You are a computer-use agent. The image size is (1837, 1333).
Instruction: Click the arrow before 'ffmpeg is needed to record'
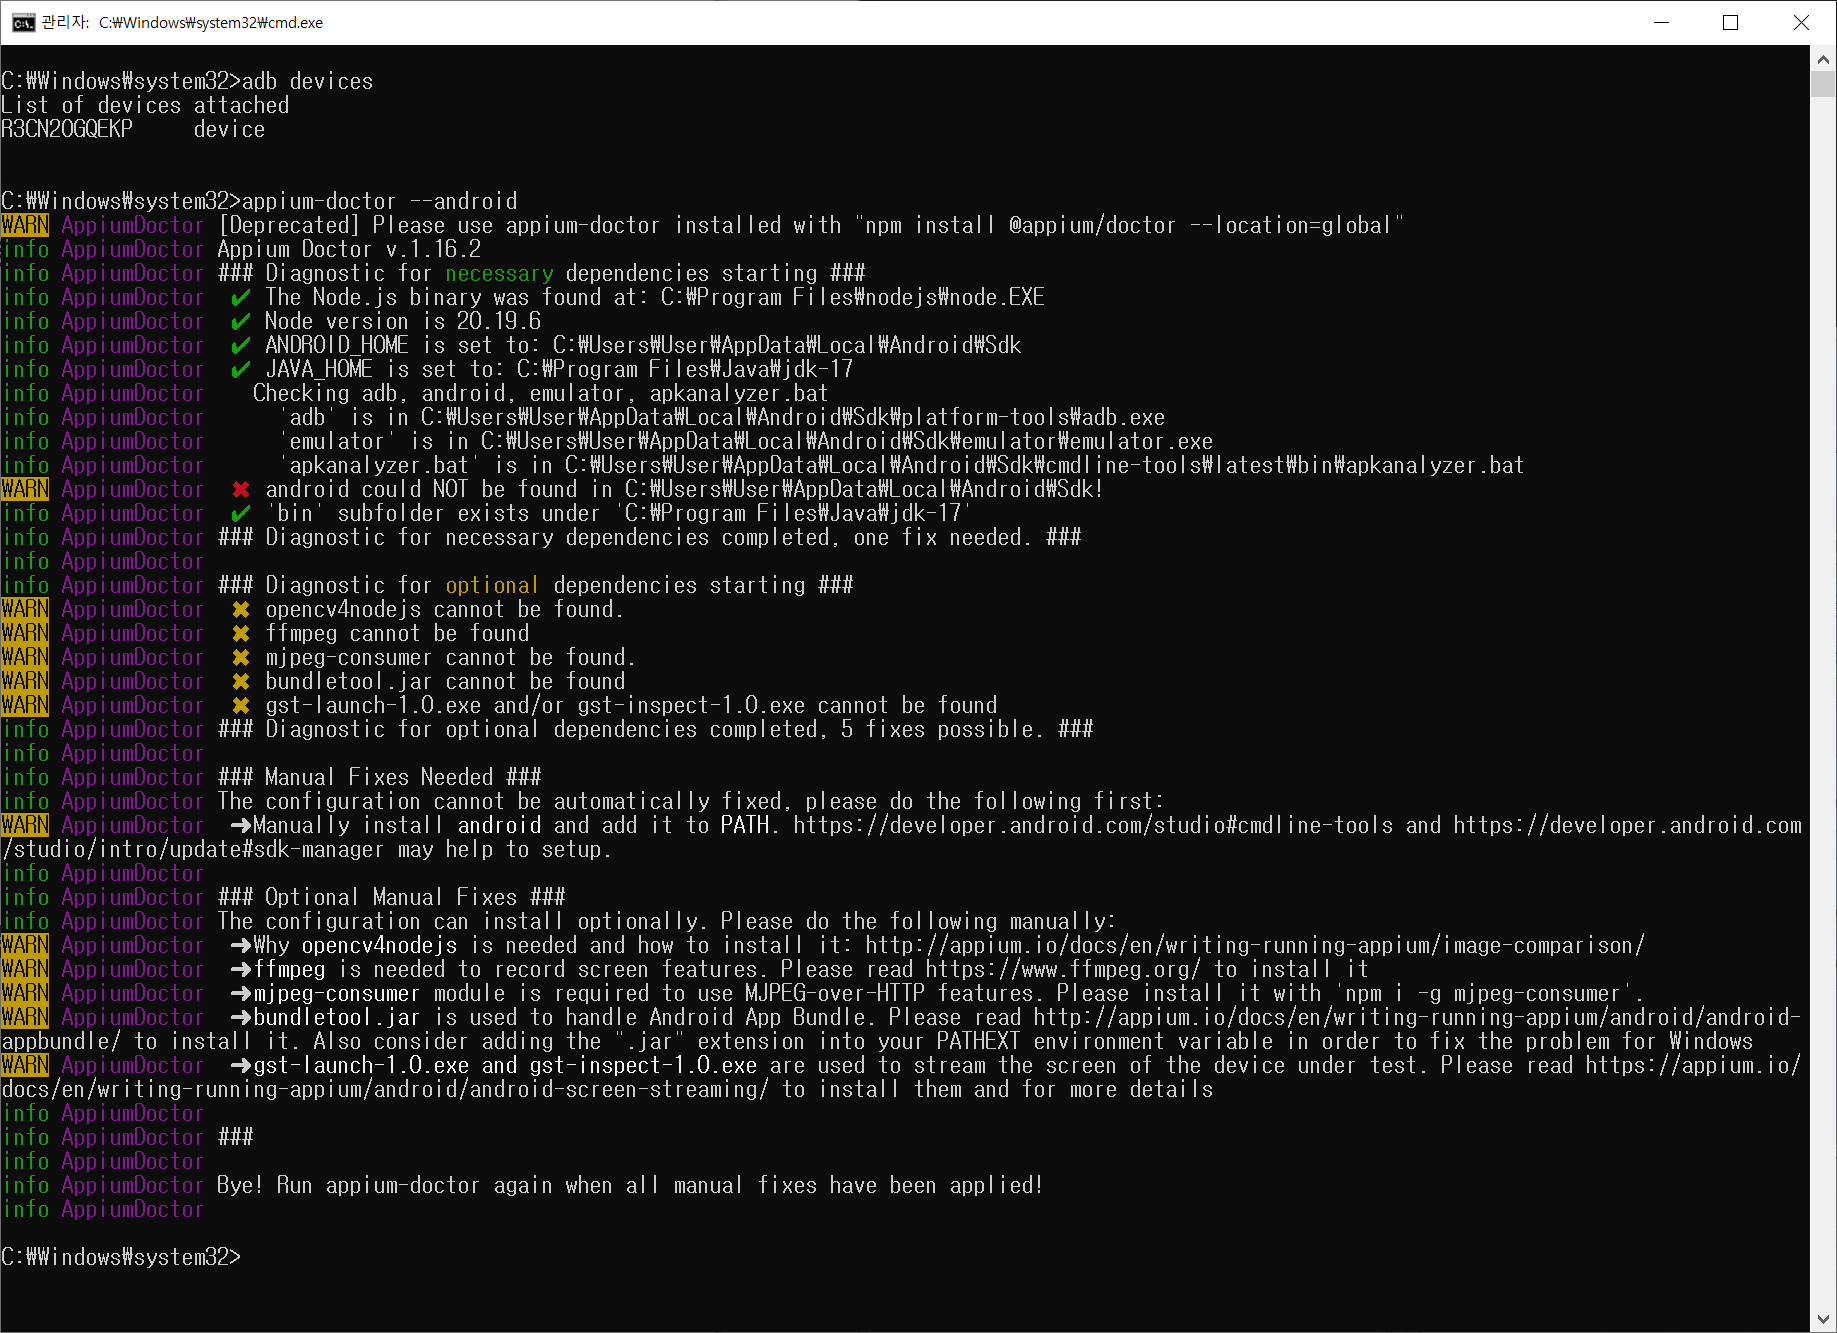tap(241, 969)
